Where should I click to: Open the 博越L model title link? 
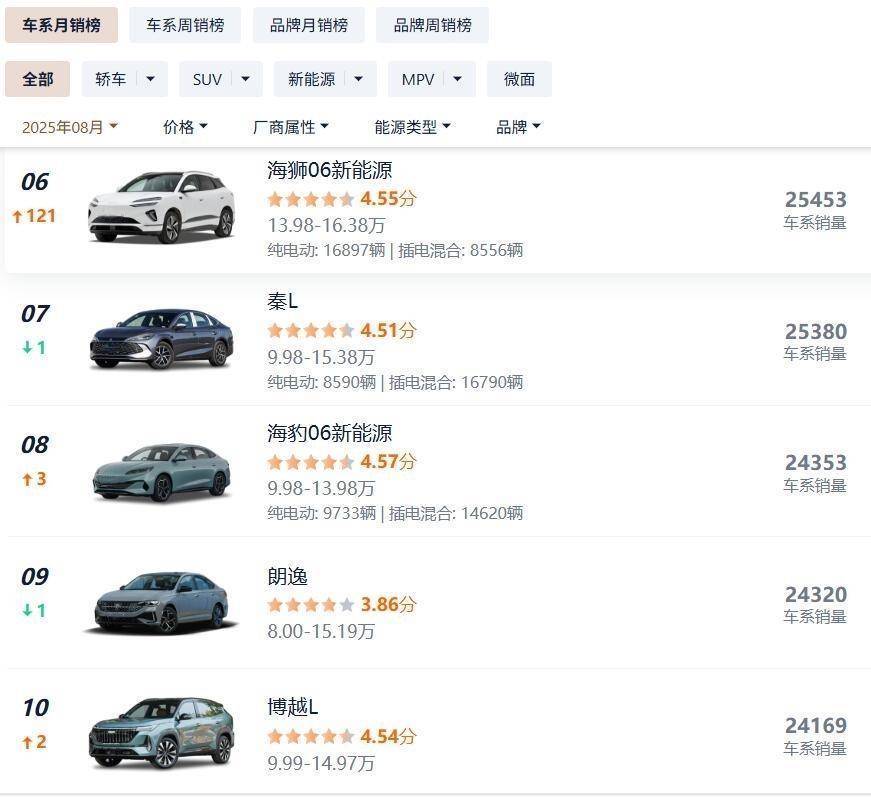[292, 707]
